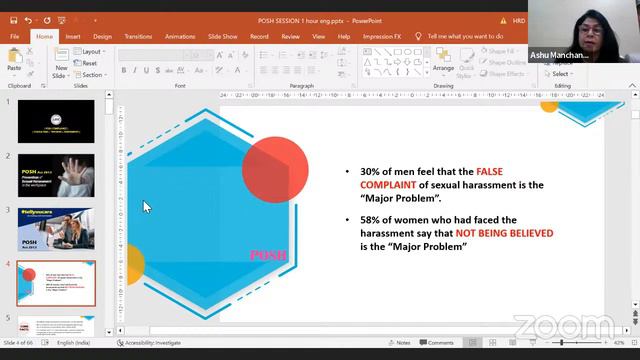Open the Impression FX tab
This screenshot has width=640, height=360.
(x=382, y=36)
